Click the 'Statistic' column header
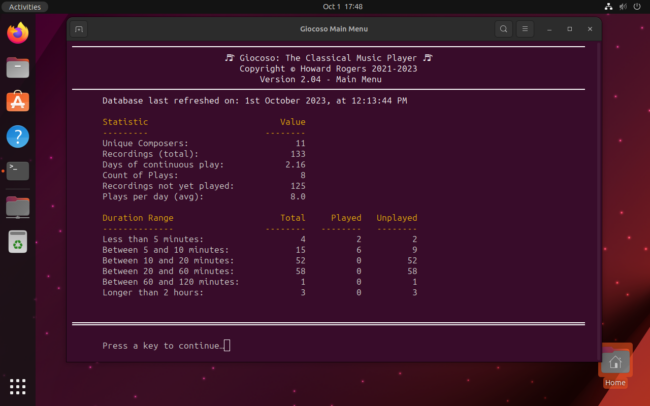Viewport: 650px width, 406px height. 125,122
